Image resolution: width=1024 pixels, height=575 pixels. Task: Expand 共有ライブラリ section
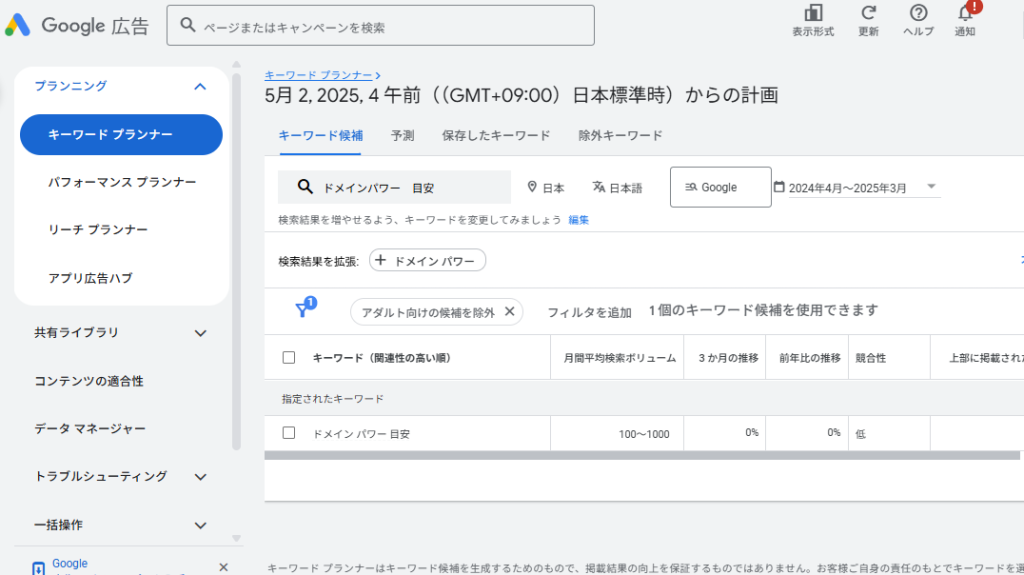[200, 333]
